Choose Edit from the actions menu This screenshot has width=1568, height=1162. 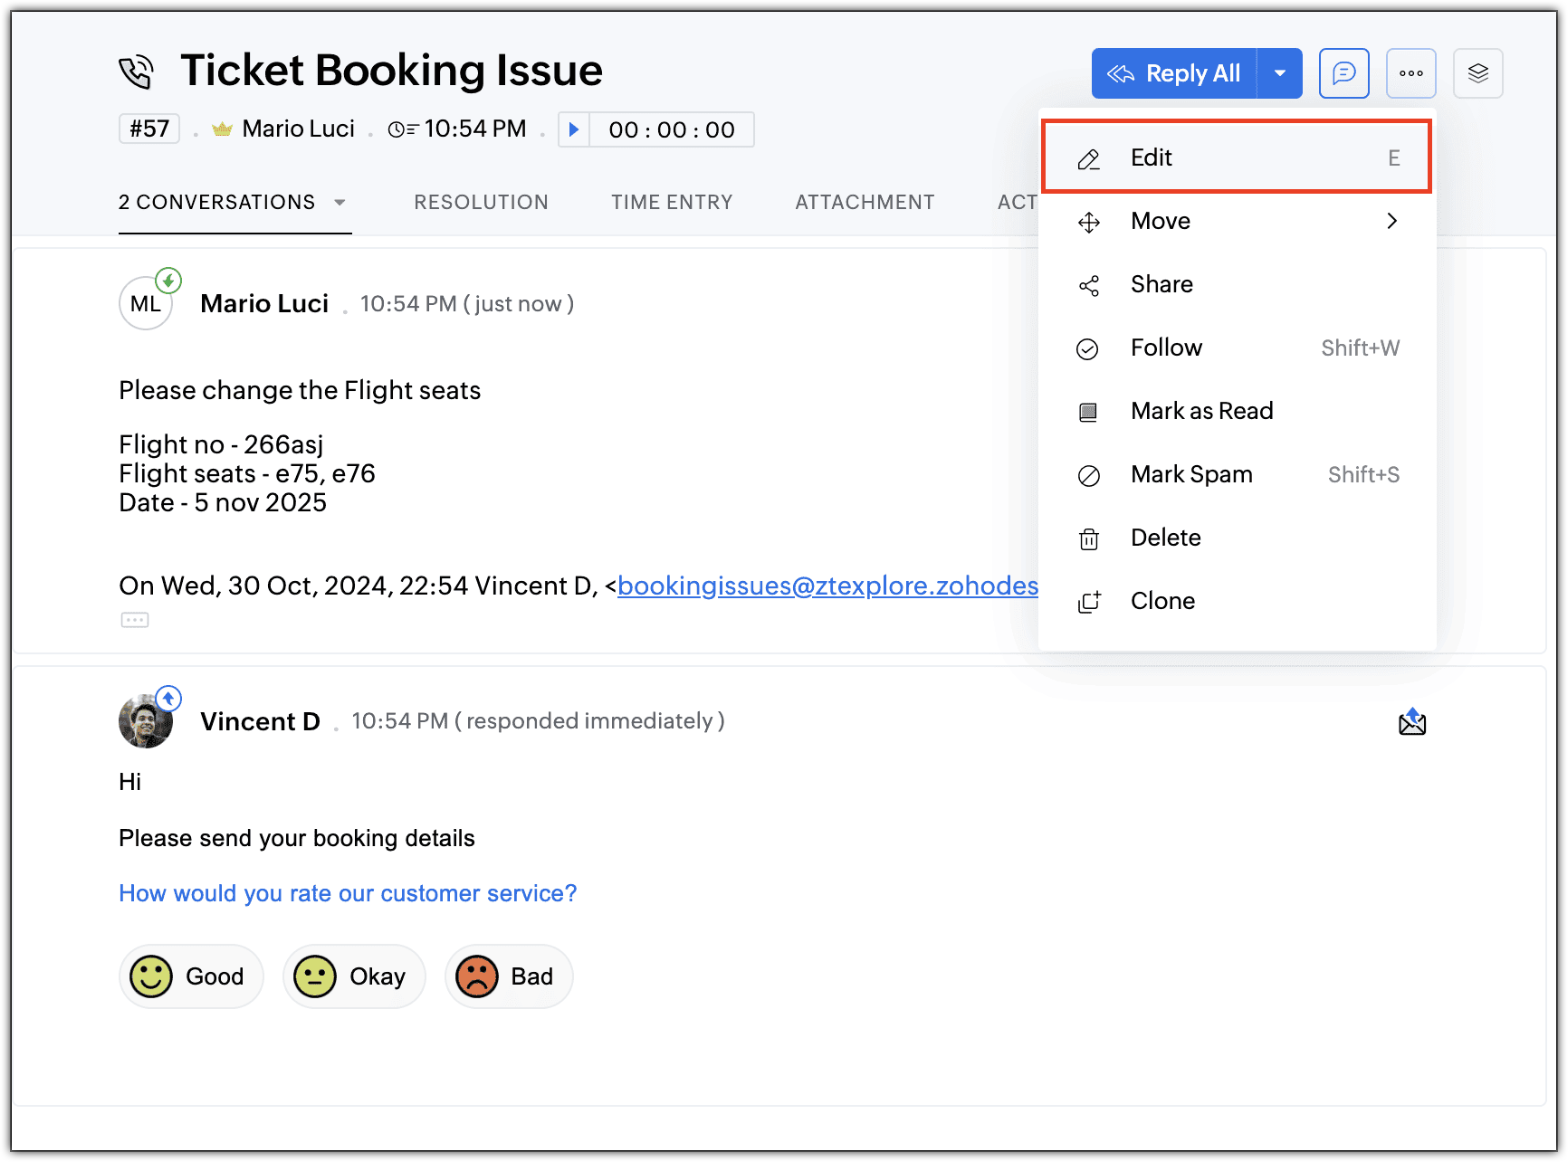[x=1236, y=158]
